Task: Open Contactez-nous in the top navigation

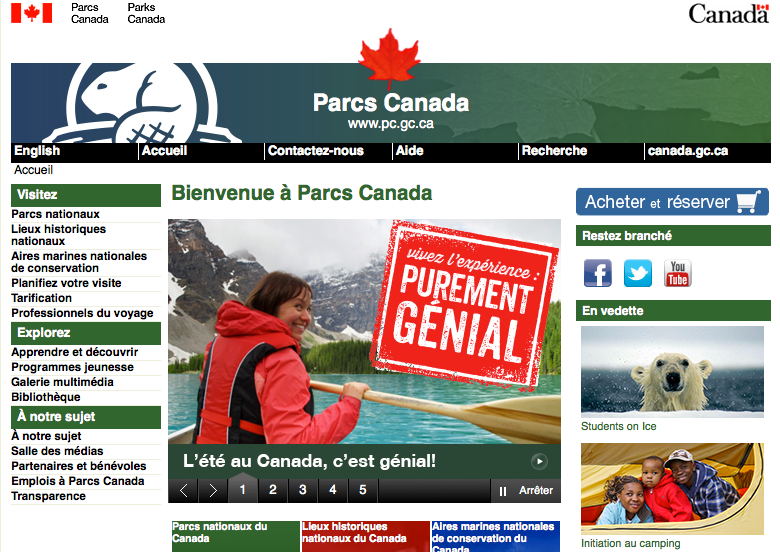Action: (315, 151)
